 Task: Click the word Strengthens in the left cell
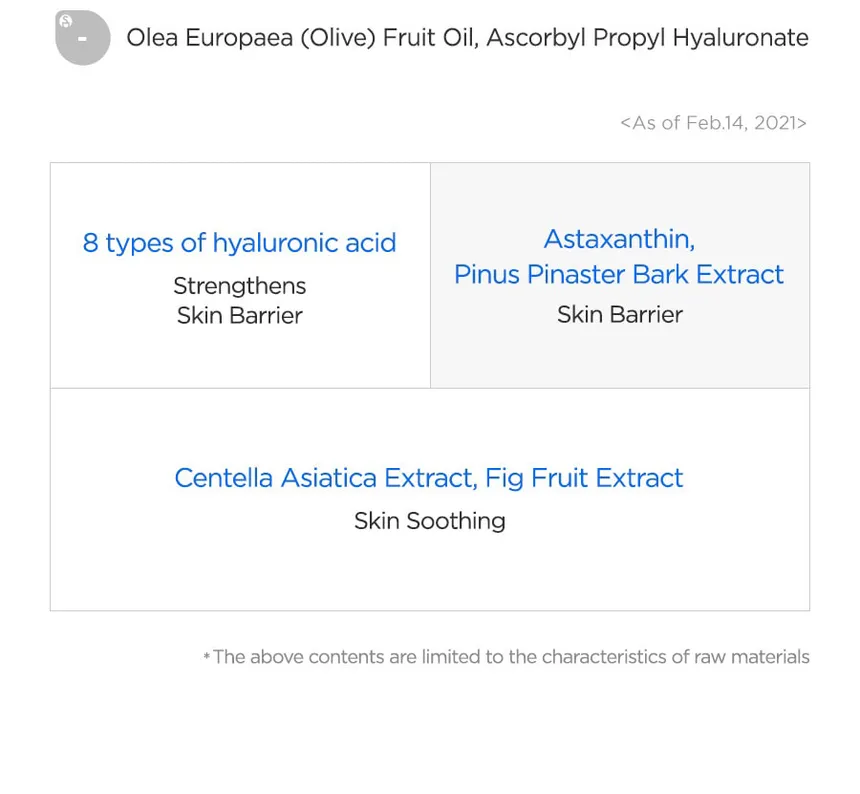tap(239, 286)
